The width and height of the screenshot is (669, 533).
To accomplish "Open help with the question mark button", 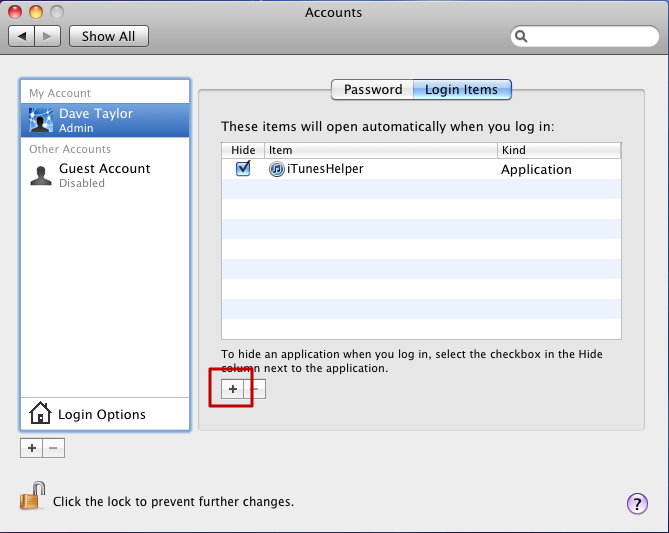I will coord(637,504).
